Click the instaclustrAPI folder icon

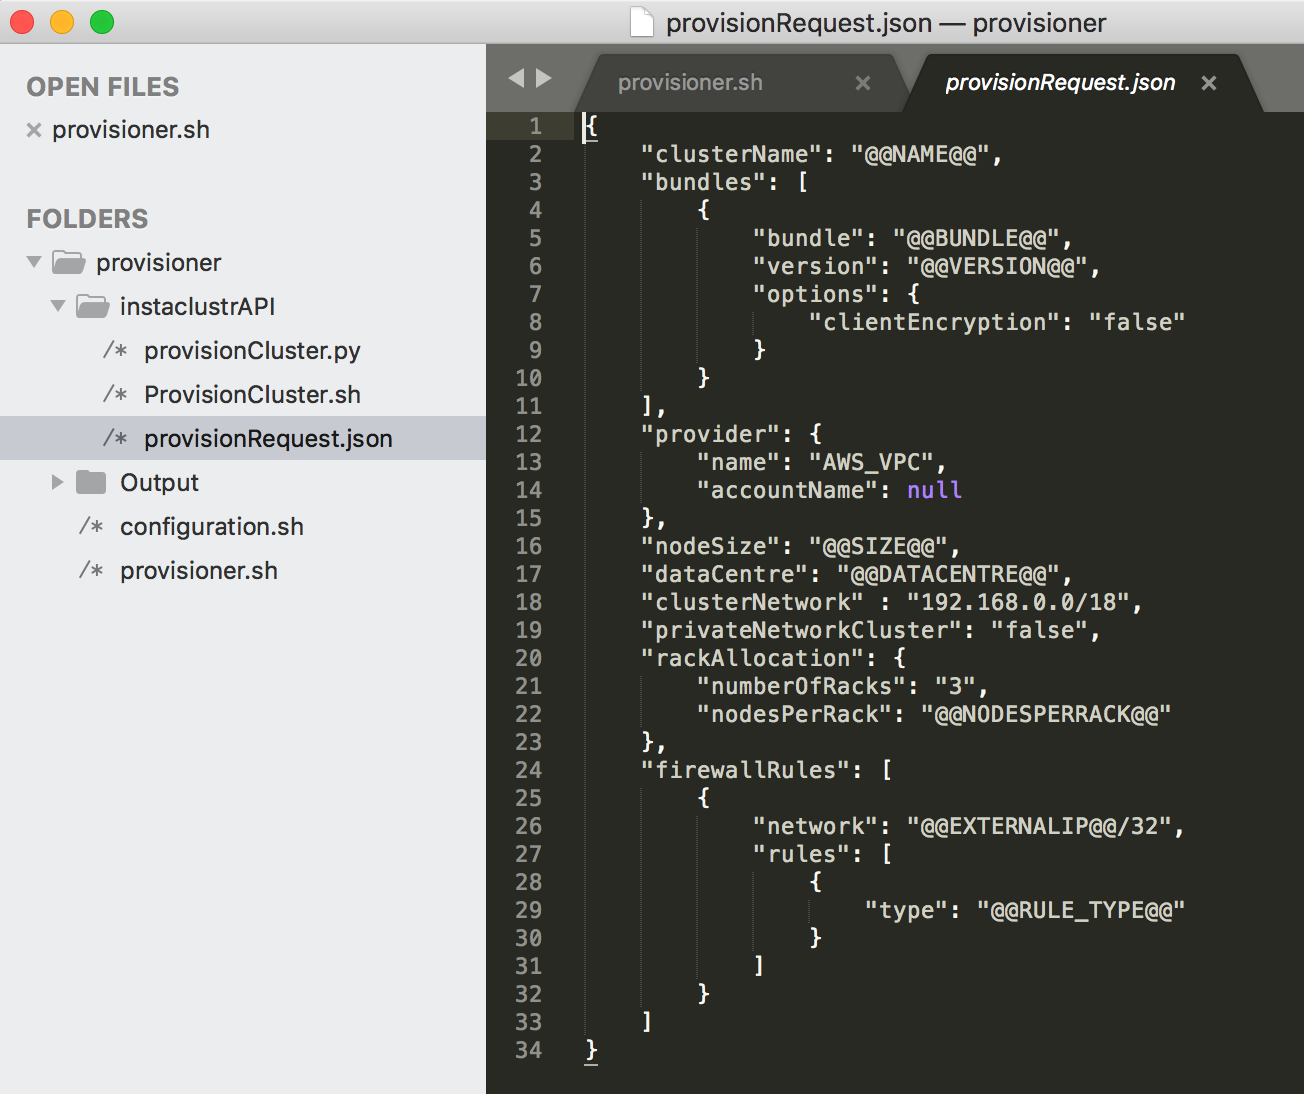93,306
